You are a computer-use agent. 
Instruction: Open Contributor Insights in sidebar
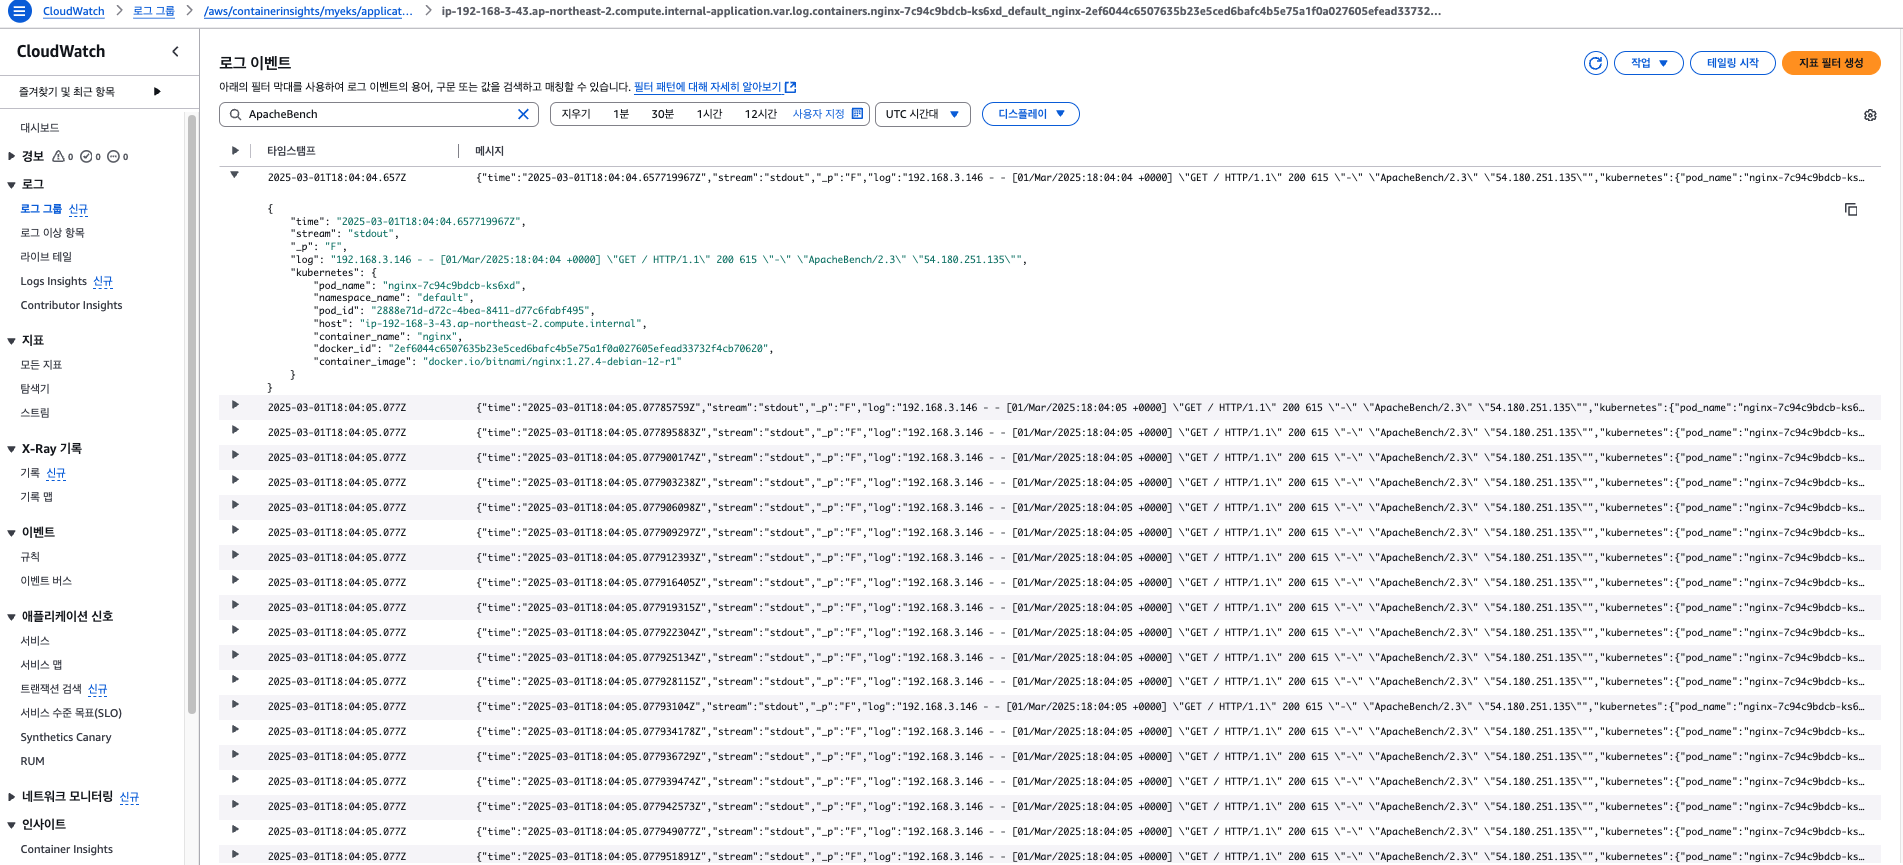pos(71,305)
